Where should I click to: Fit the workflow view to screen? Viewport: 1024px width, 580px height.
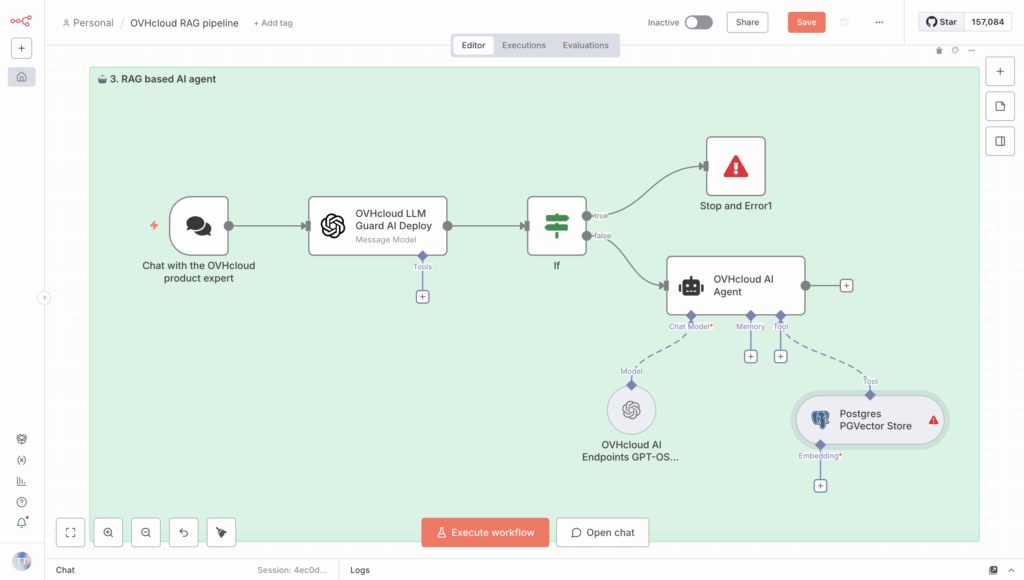pos(70,533)
